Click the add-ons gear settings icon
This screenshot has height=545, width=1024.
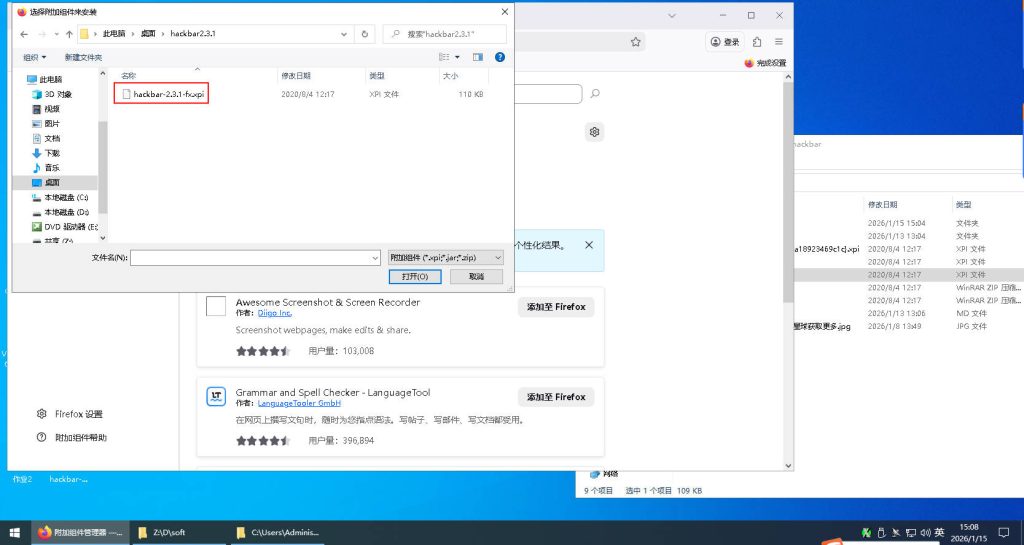[594, 132]
